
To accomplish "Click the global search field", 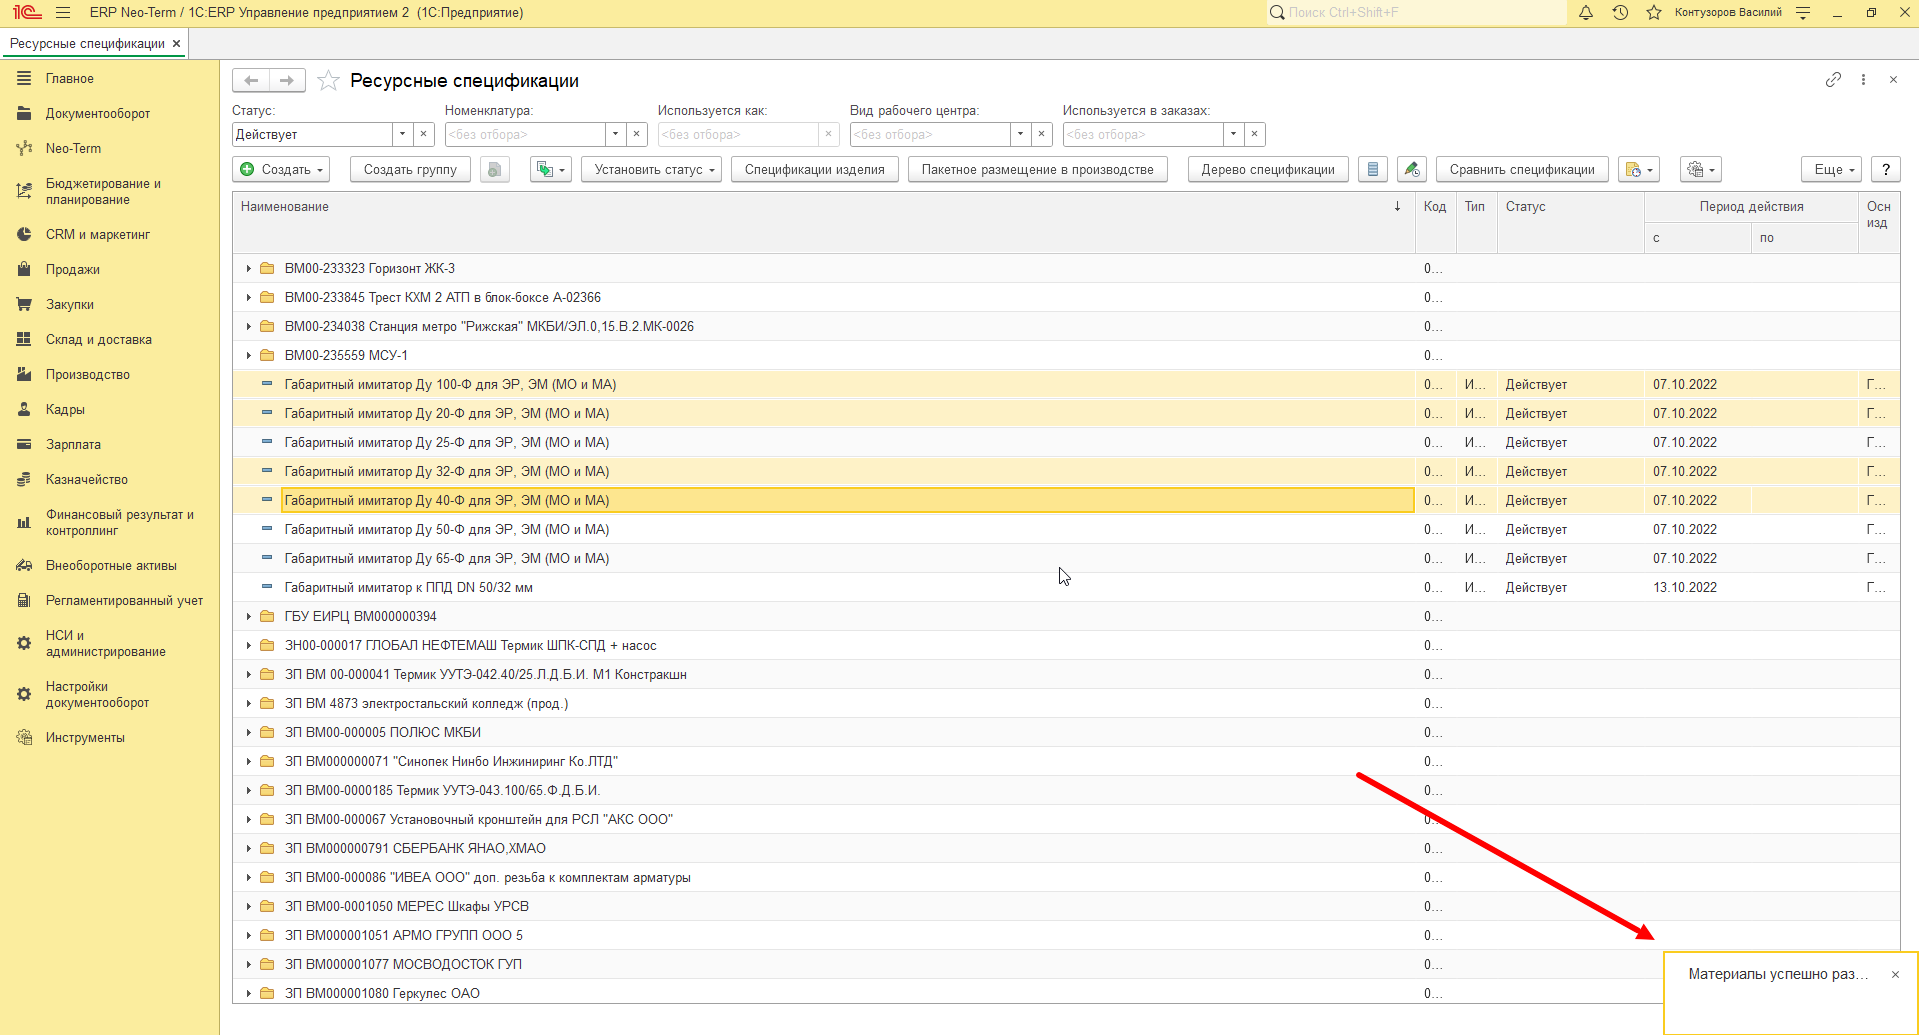I will (x=1416, y=13).
